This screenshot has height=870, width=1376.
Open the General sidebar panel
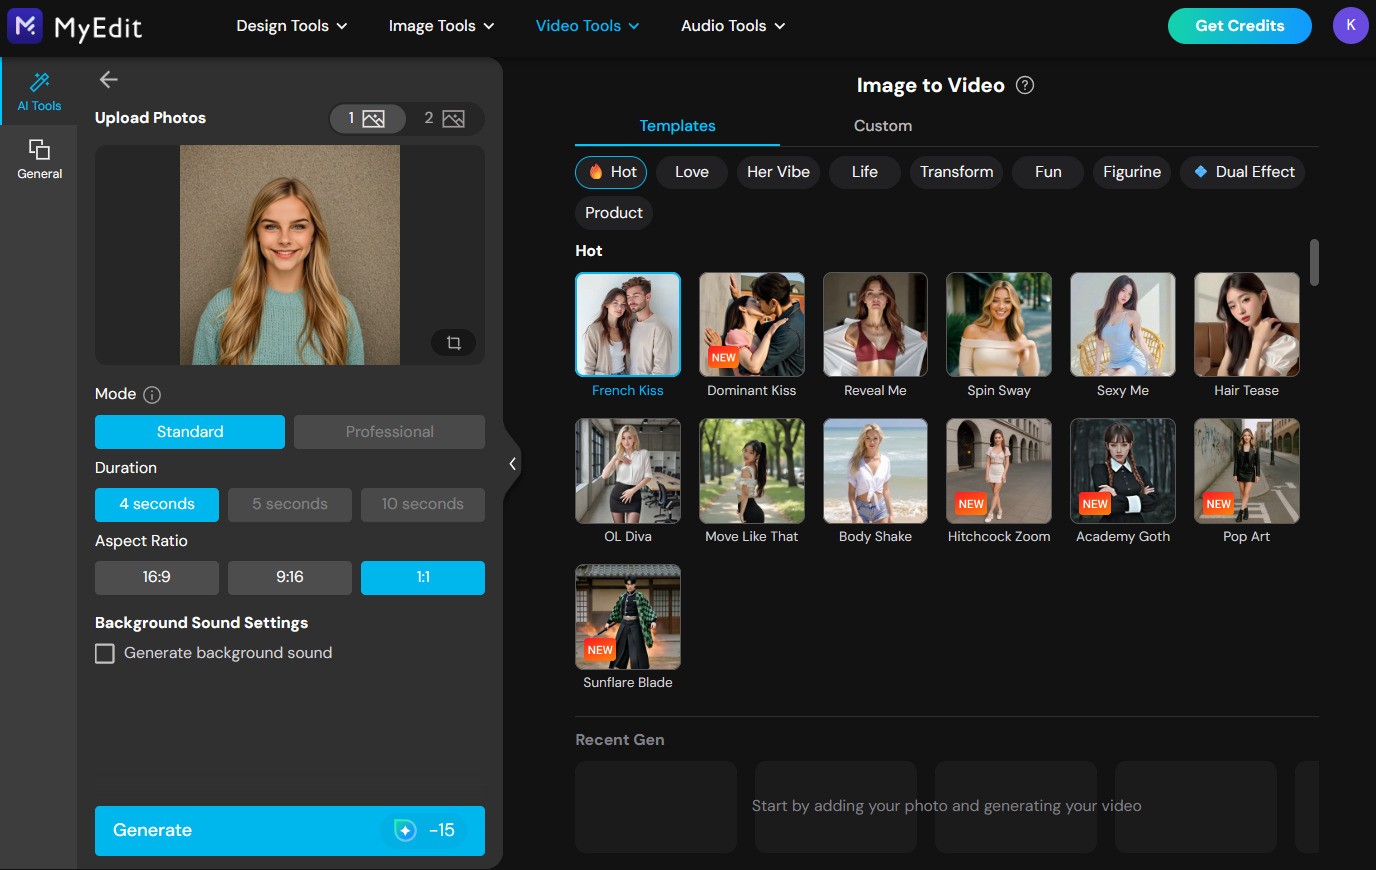[39, 159]
